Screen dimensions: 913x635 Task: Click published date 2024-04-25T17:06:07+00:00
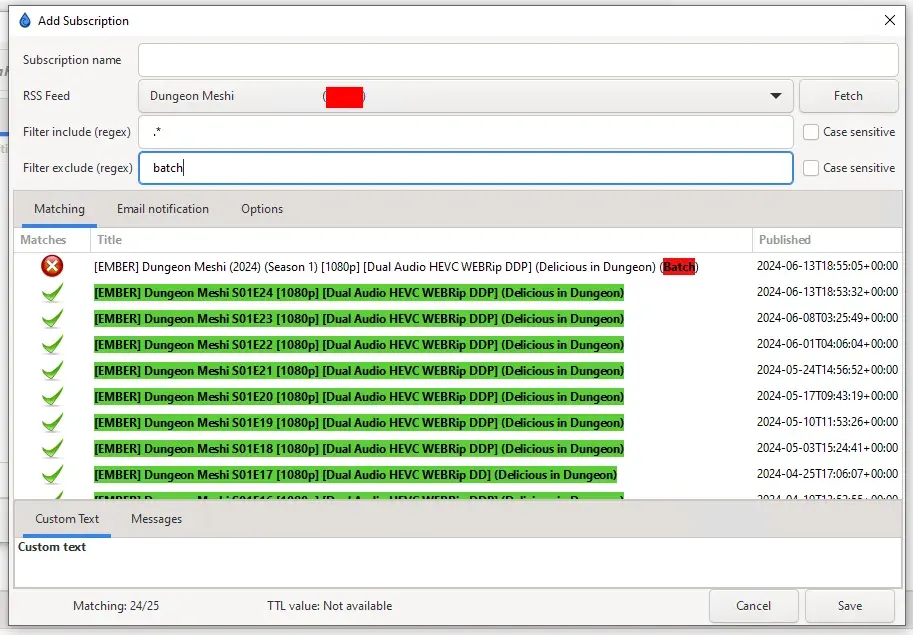[827, 474]
